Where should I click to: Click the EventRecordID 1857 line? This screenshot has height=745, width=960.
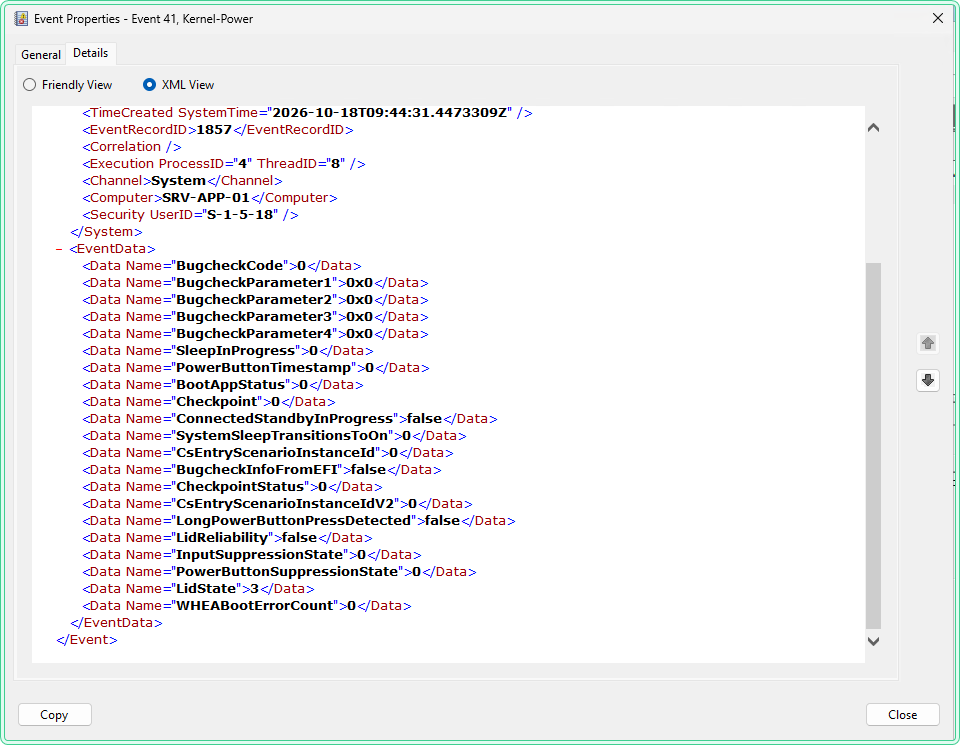pyautogui.click(x=218, y=130)
